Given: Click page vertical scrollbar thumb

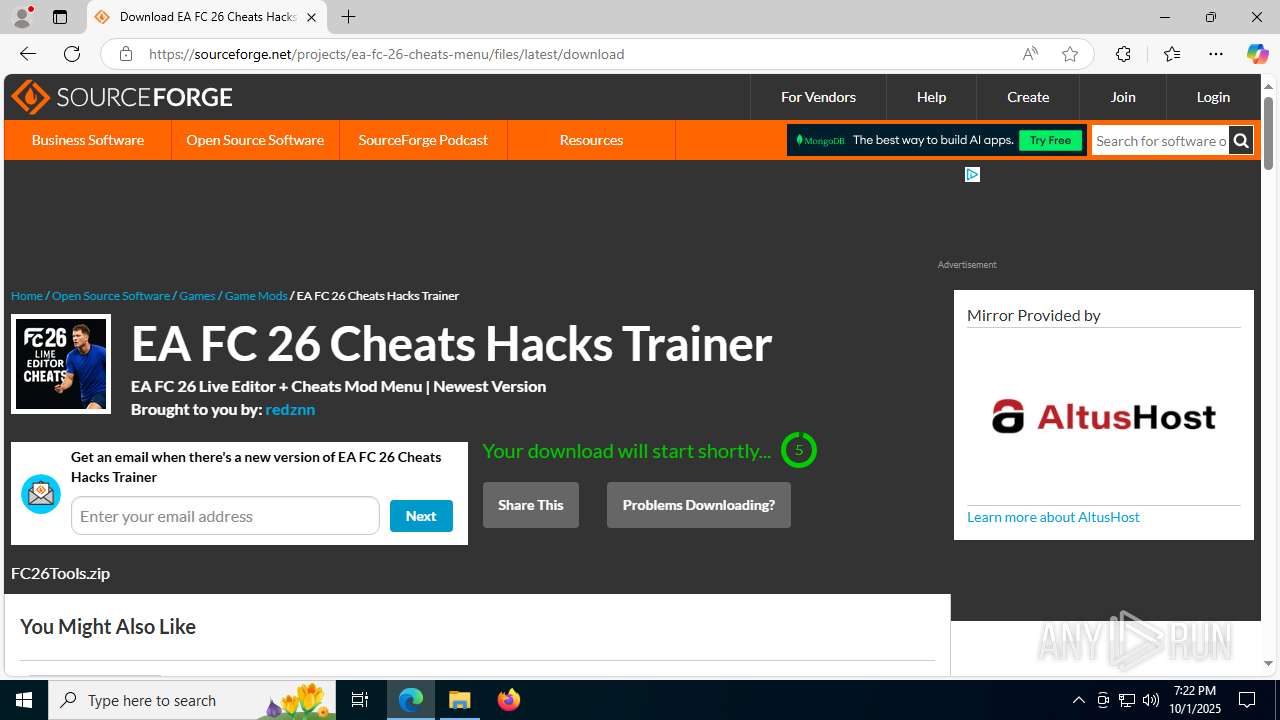Looking at the screenshot, I should (x=1268, y=133).
